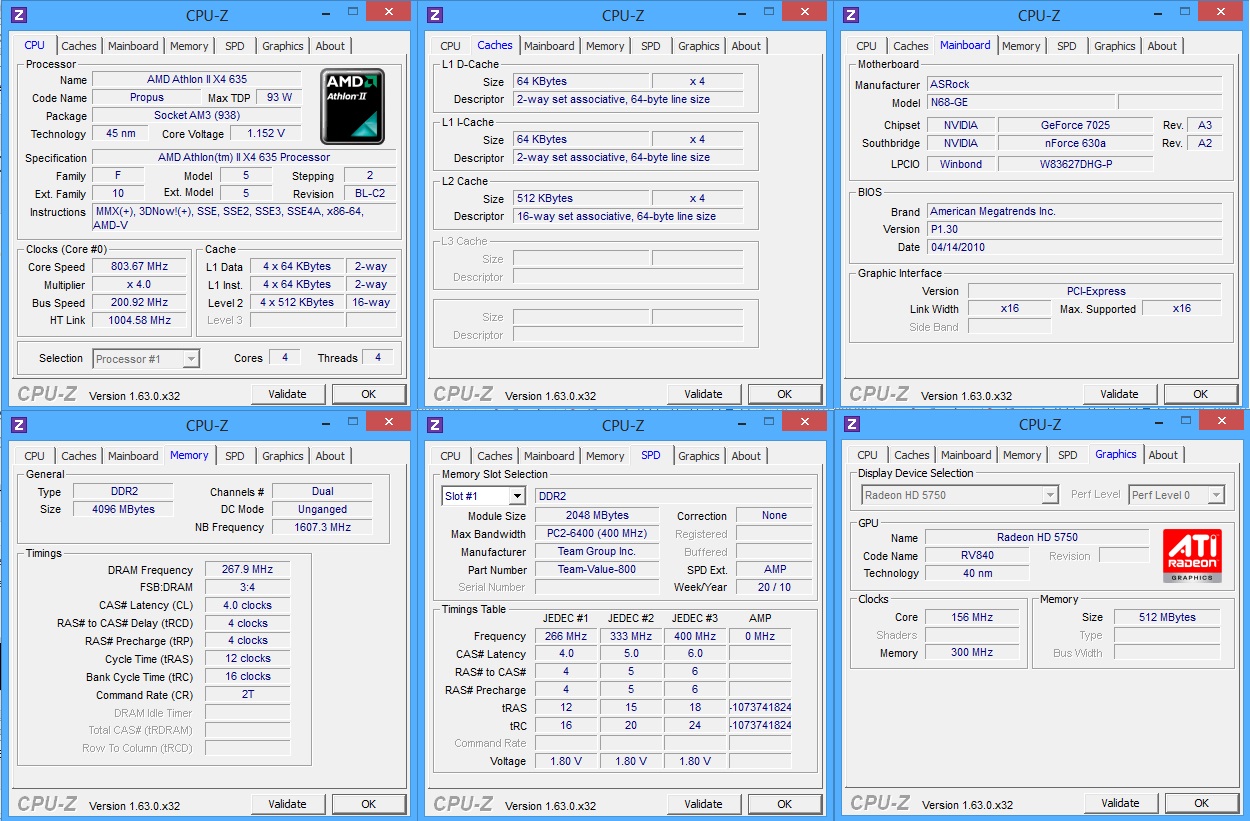Open Memory tab in the Caches window
Image resolution: width=1250 pixels, height=821 pixels.
coord(605,46)
